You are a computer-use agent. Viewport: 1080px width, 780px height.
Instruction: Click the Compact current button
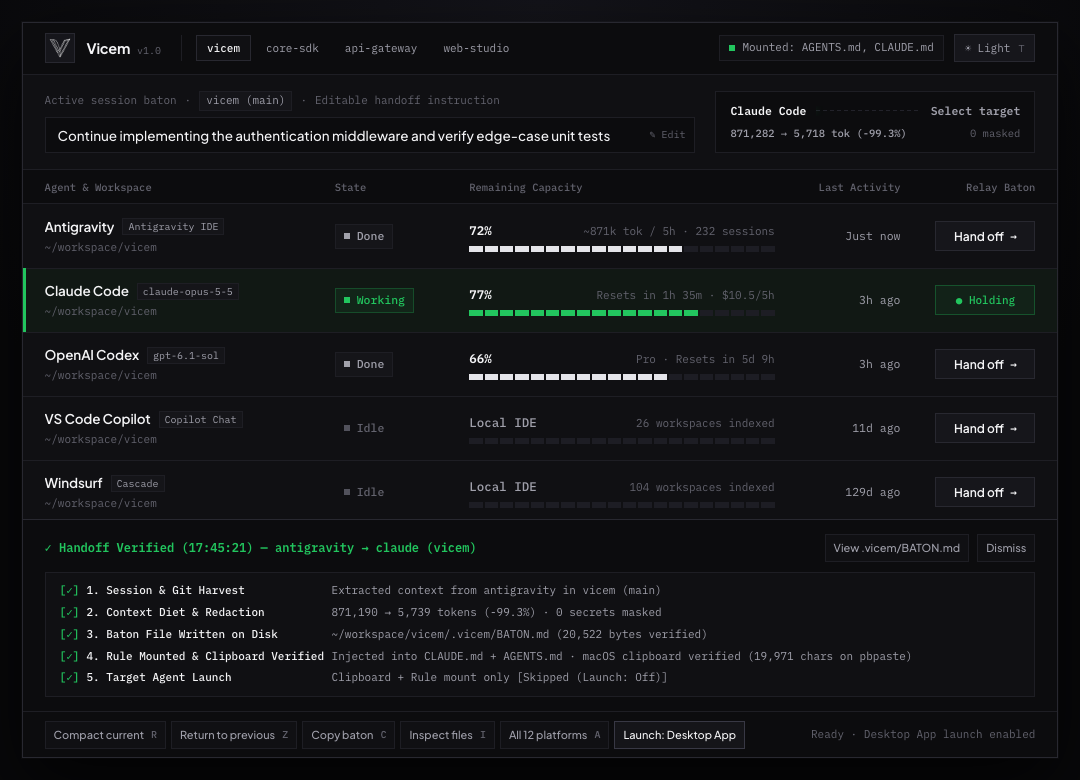tap(105, 735)
